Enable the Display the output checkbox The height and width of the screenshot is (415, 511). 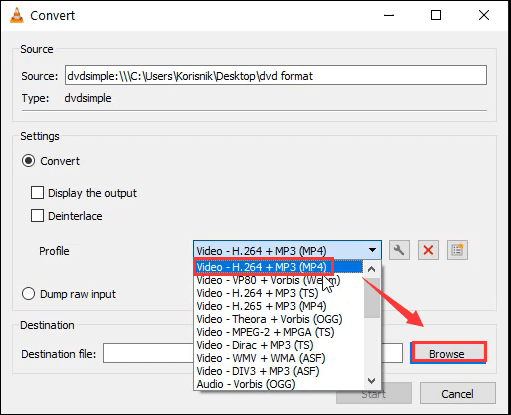(37, 193)
